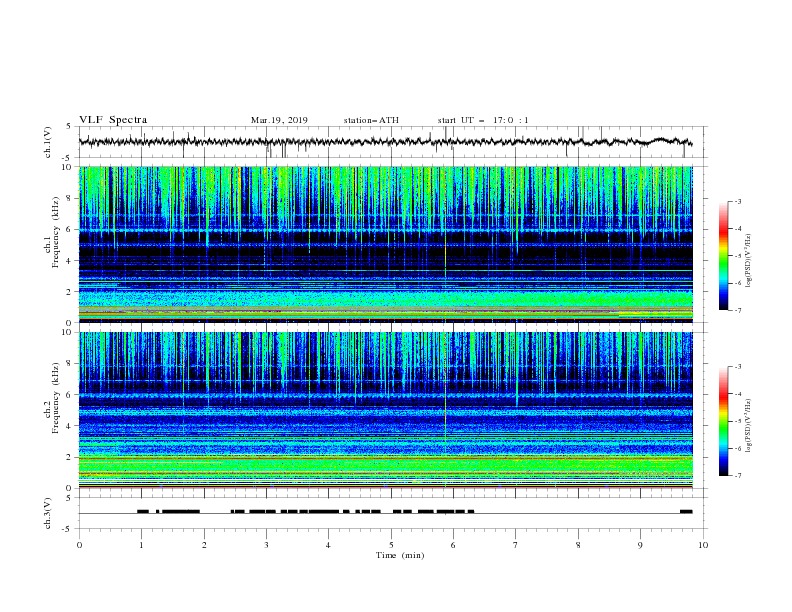Click the ch.3 voltage strip panel

(392, 513)
